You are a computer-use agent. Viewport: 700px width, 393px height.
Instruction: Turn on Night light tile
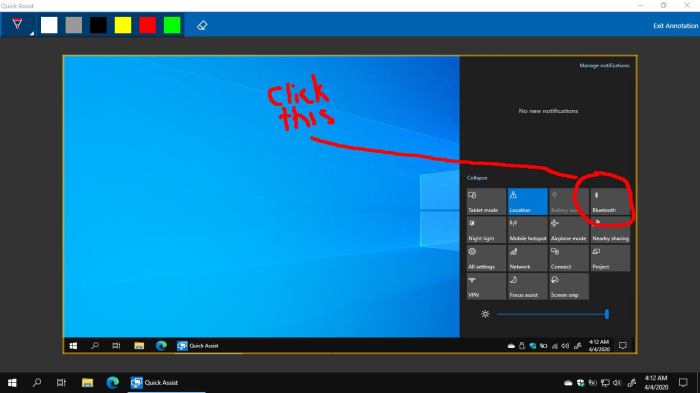coord(486,230)
